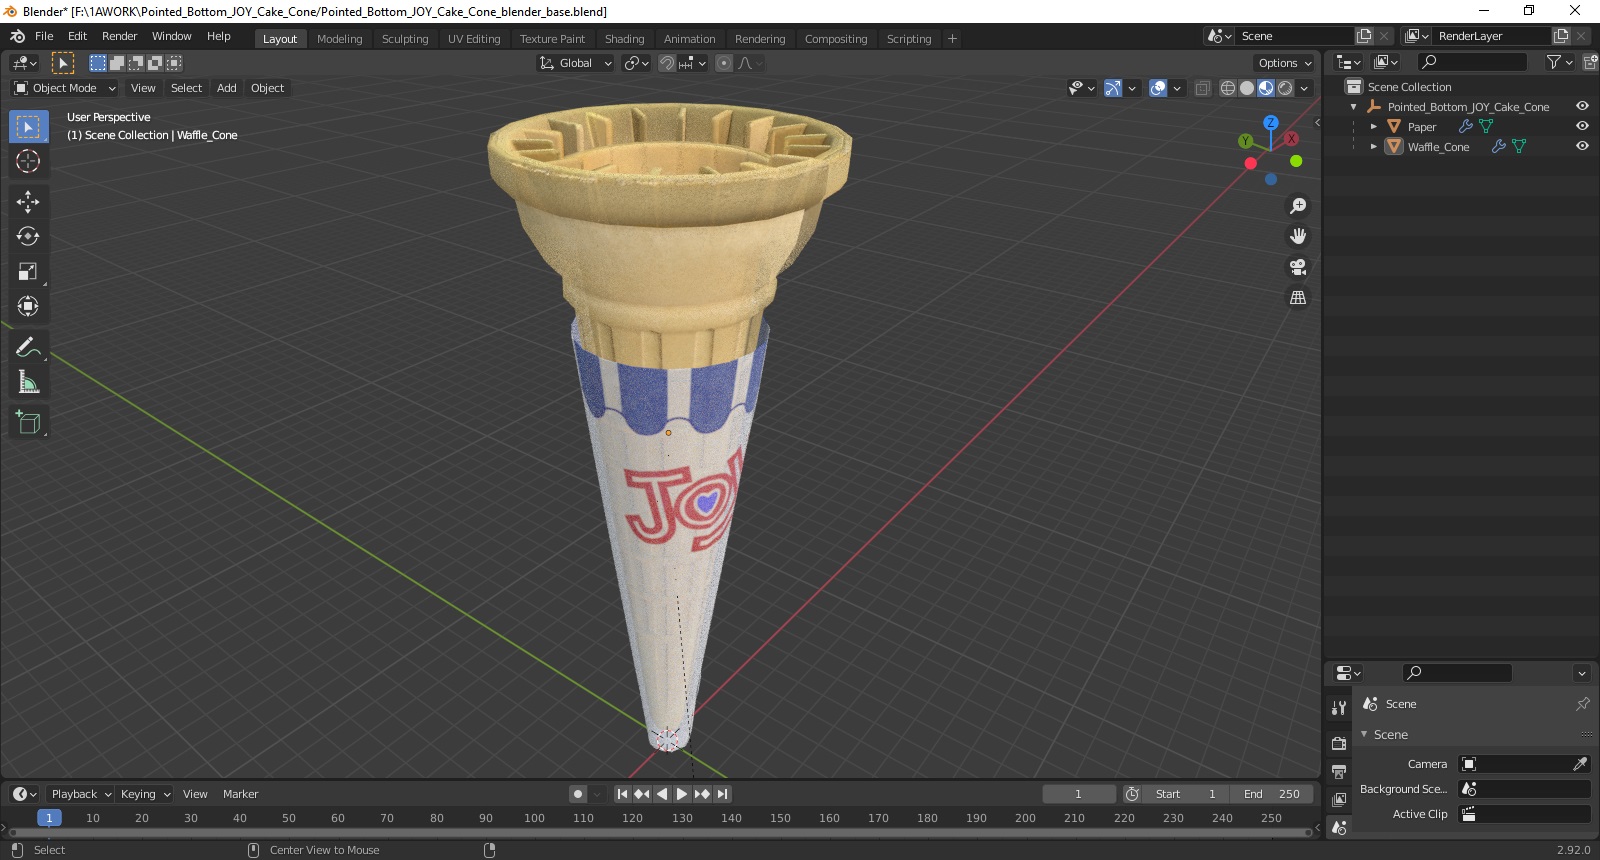Click the outliner search field
The width and height of the screenshot is (1600, 860).
point(1473,62)
